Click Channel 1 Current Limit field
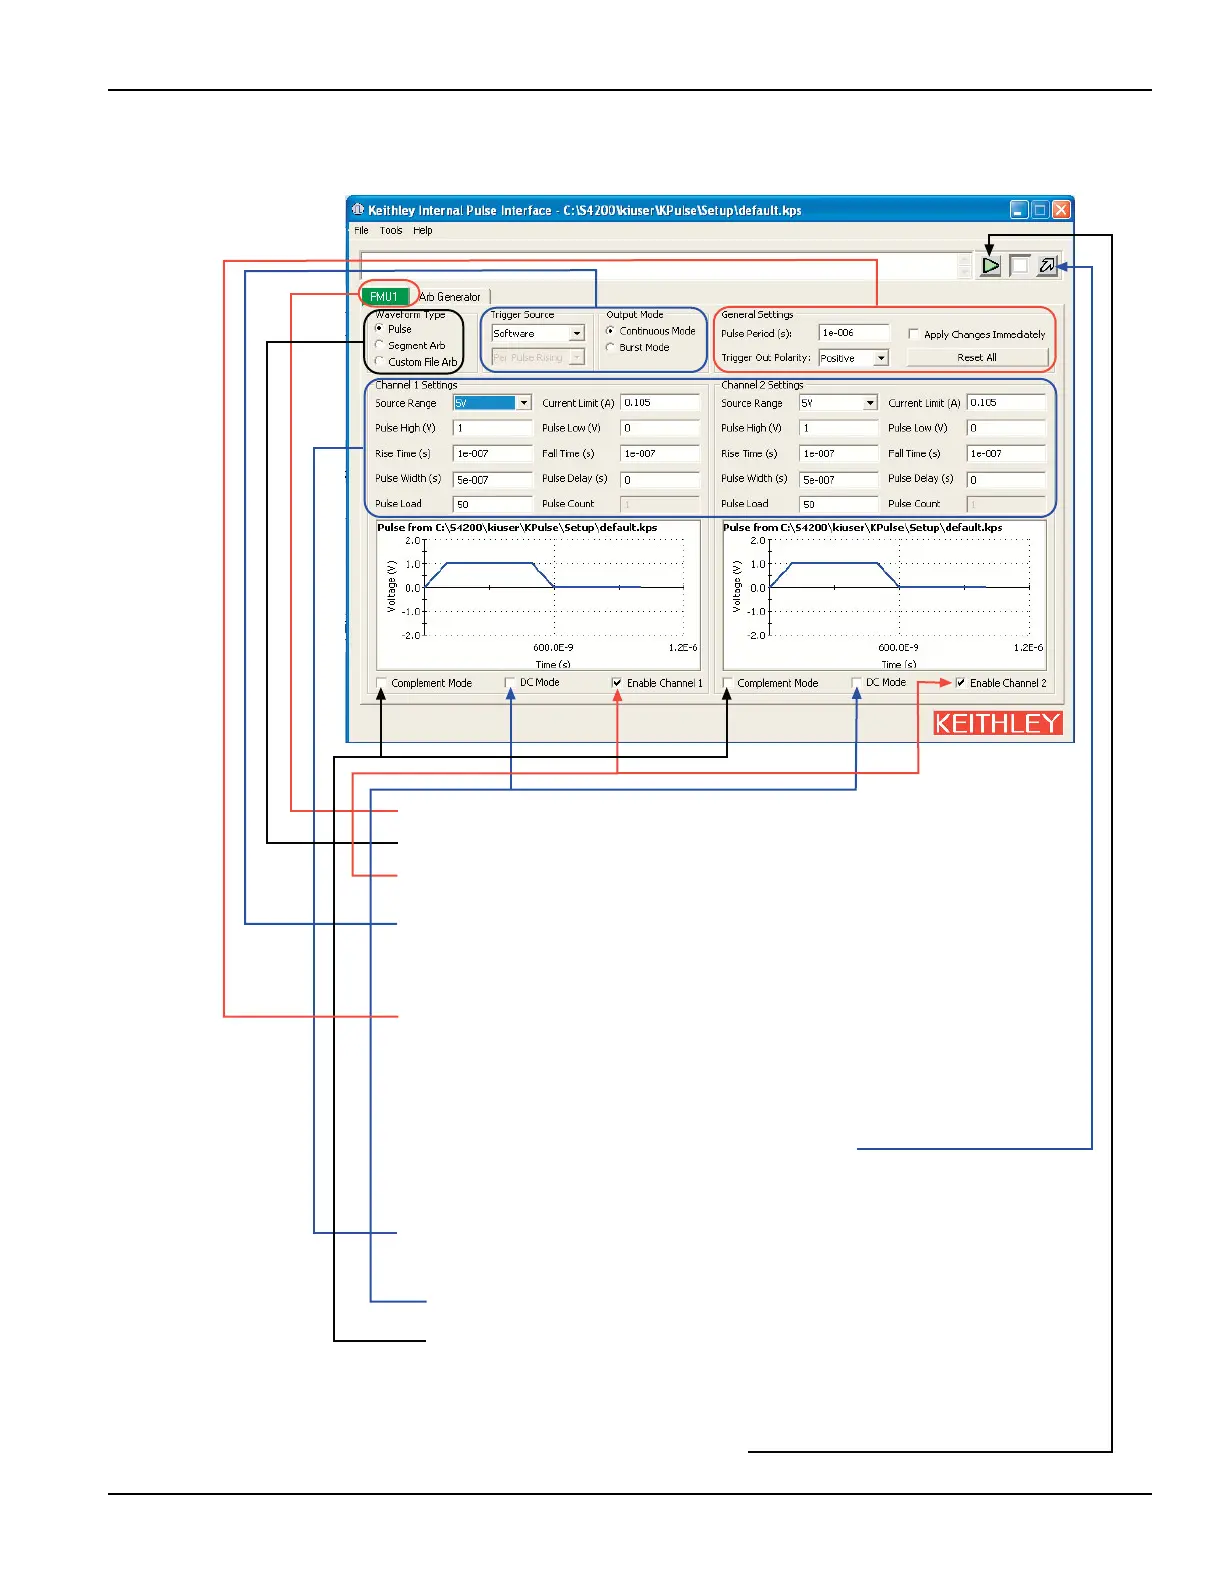1224x1584 pixels. coord(660,403)
